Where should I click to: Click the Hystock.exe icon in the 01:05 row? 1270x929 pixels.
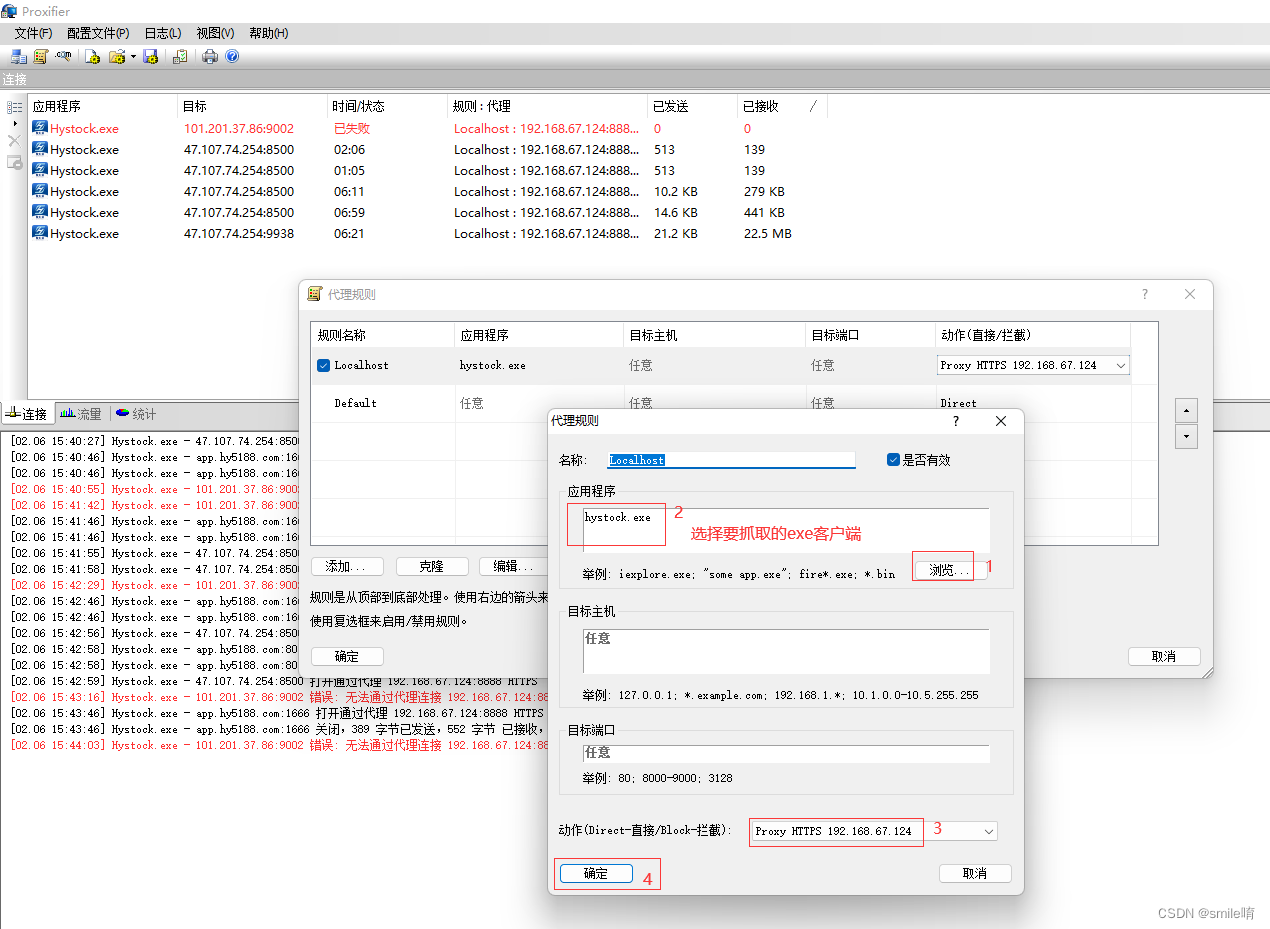(40, 170)
